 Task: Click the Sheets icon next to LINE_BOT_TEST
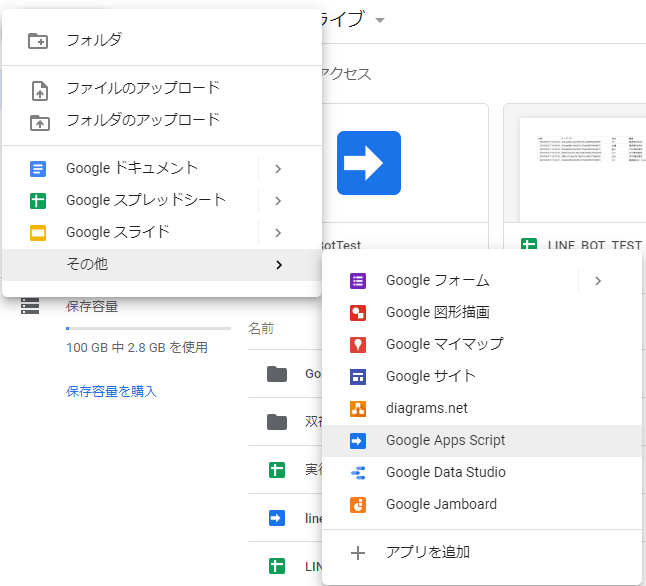tap(529, 244)
